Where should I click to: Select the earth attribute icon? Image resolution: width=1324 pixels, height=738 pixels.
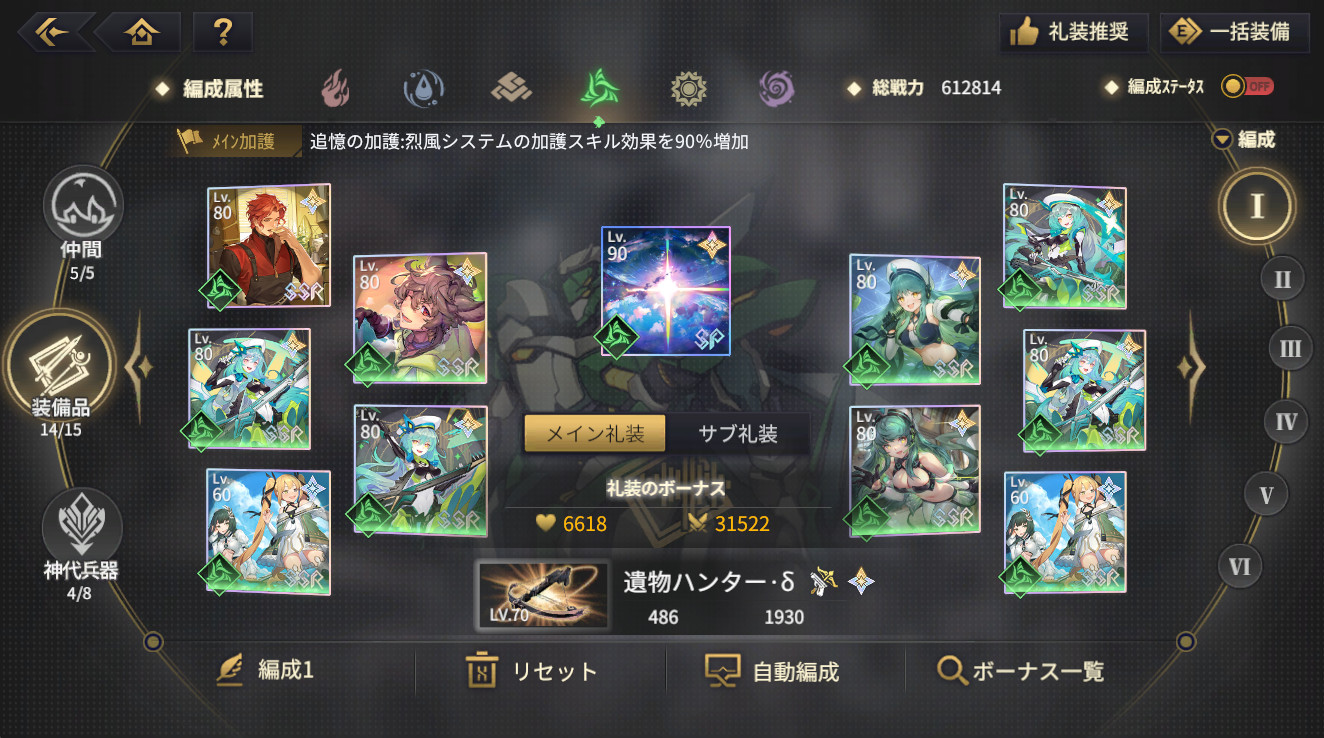coord(511,89)
